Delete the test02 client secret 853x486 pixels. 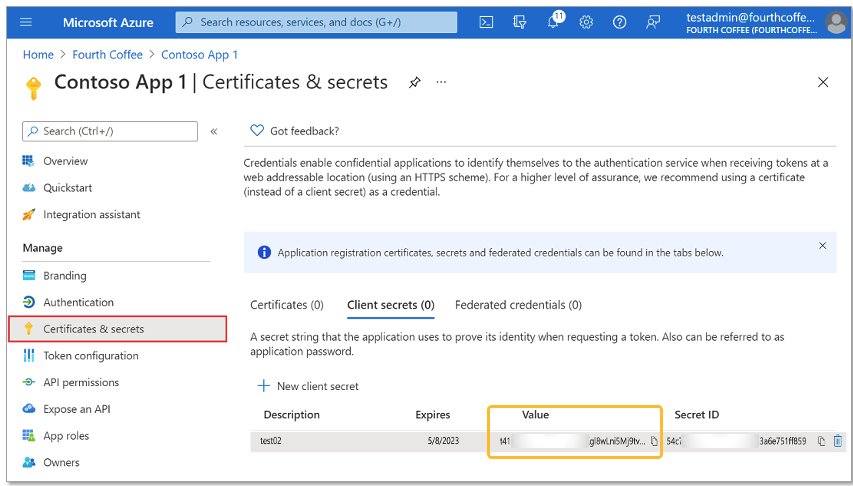click(838, 441)
